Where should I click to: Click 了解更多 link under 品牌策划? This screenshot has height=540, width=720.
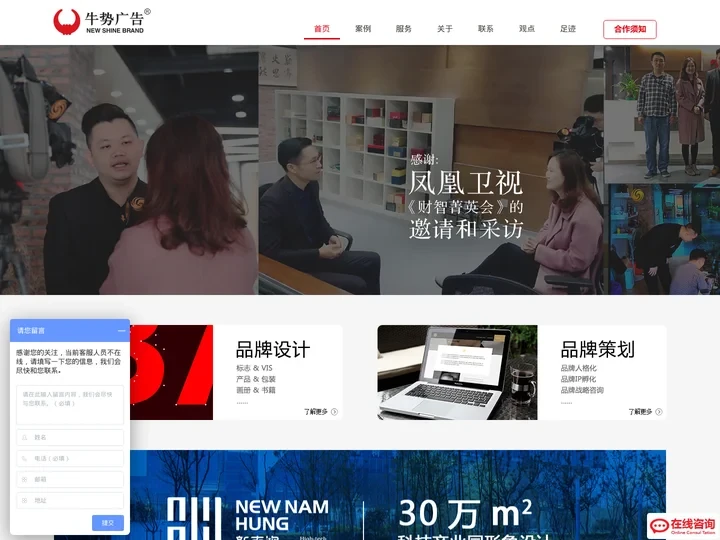point(640,412)
